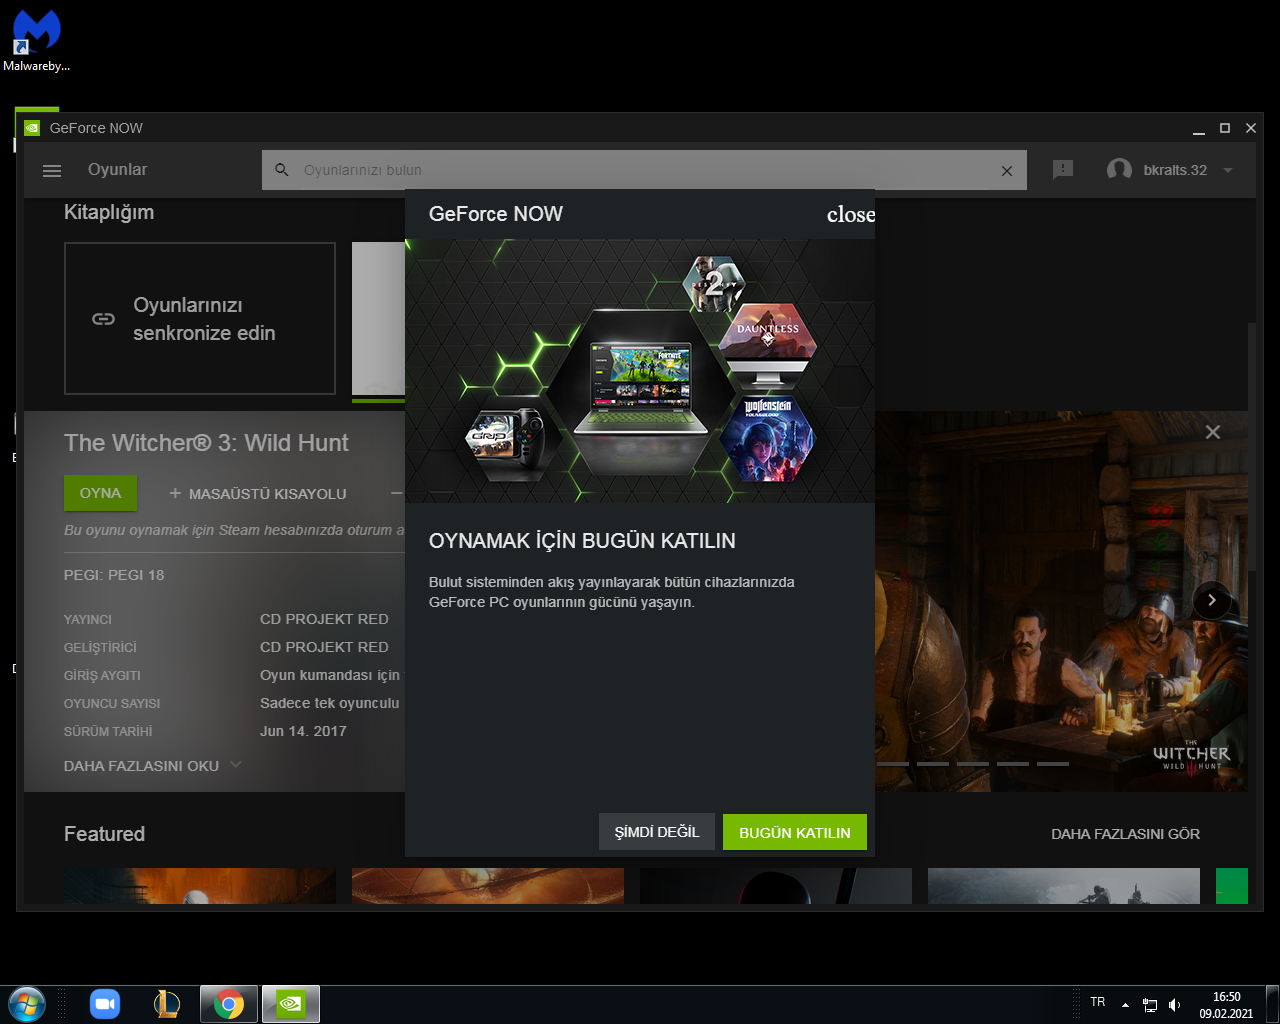This screenshot has width=1280, height=1024.
Task: Open Google Chrome from the taskbar
Action: click(x=229, y=1004)
